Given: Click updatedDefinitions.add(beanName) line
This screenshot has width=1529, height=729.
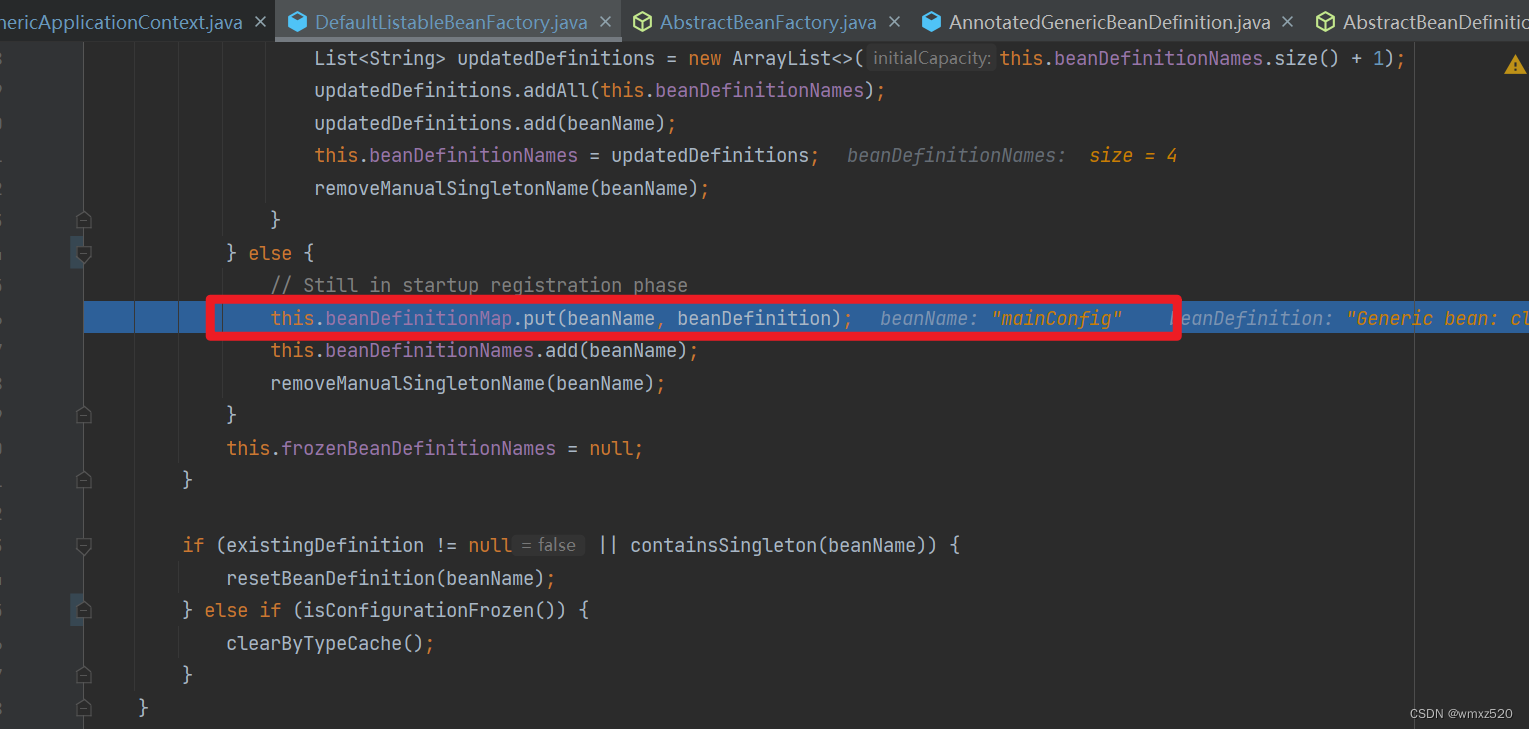Looking at the screenshot, I should (495, 123).
